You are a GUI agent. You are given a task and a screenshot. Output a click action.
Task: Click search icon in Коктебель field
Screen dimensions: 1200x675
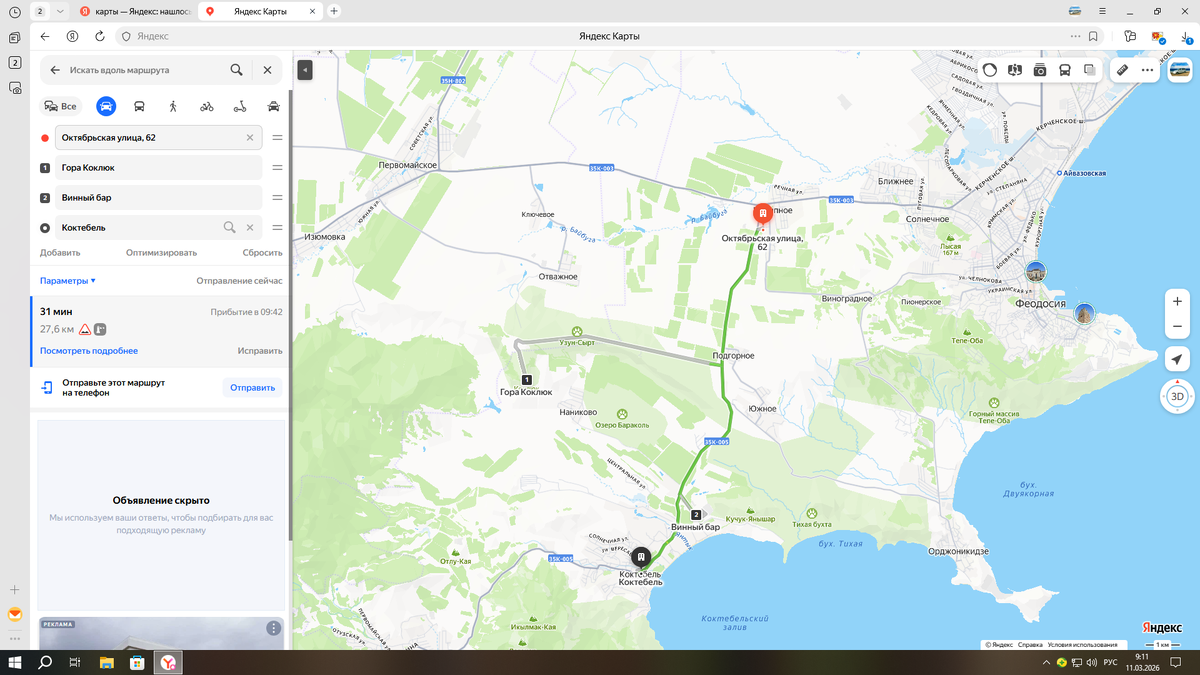click(x=230, y=227)
